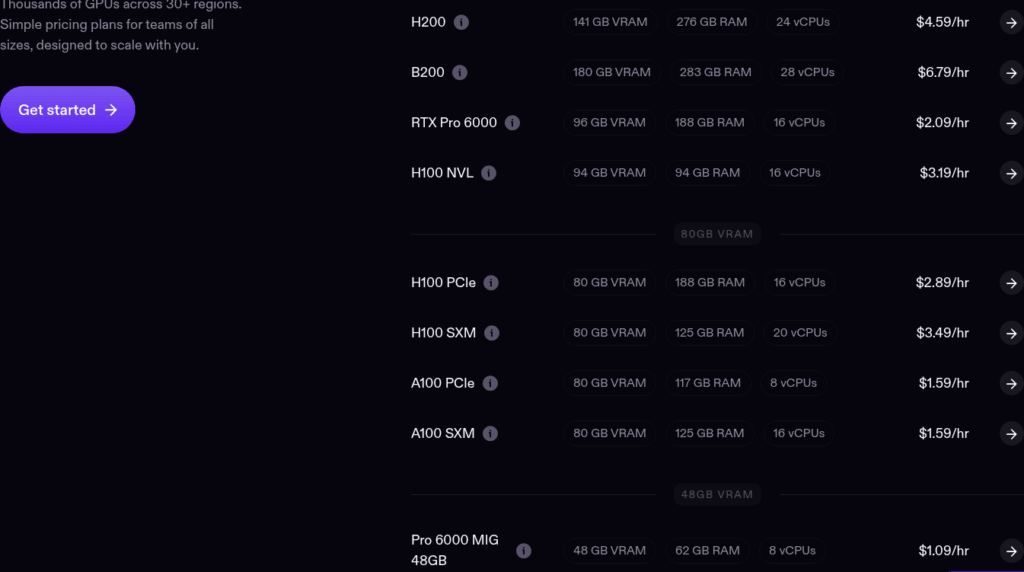The image size is (1024, 572).
Task: View info tooltip for H100 PCIe
Action: click(491, 283)
